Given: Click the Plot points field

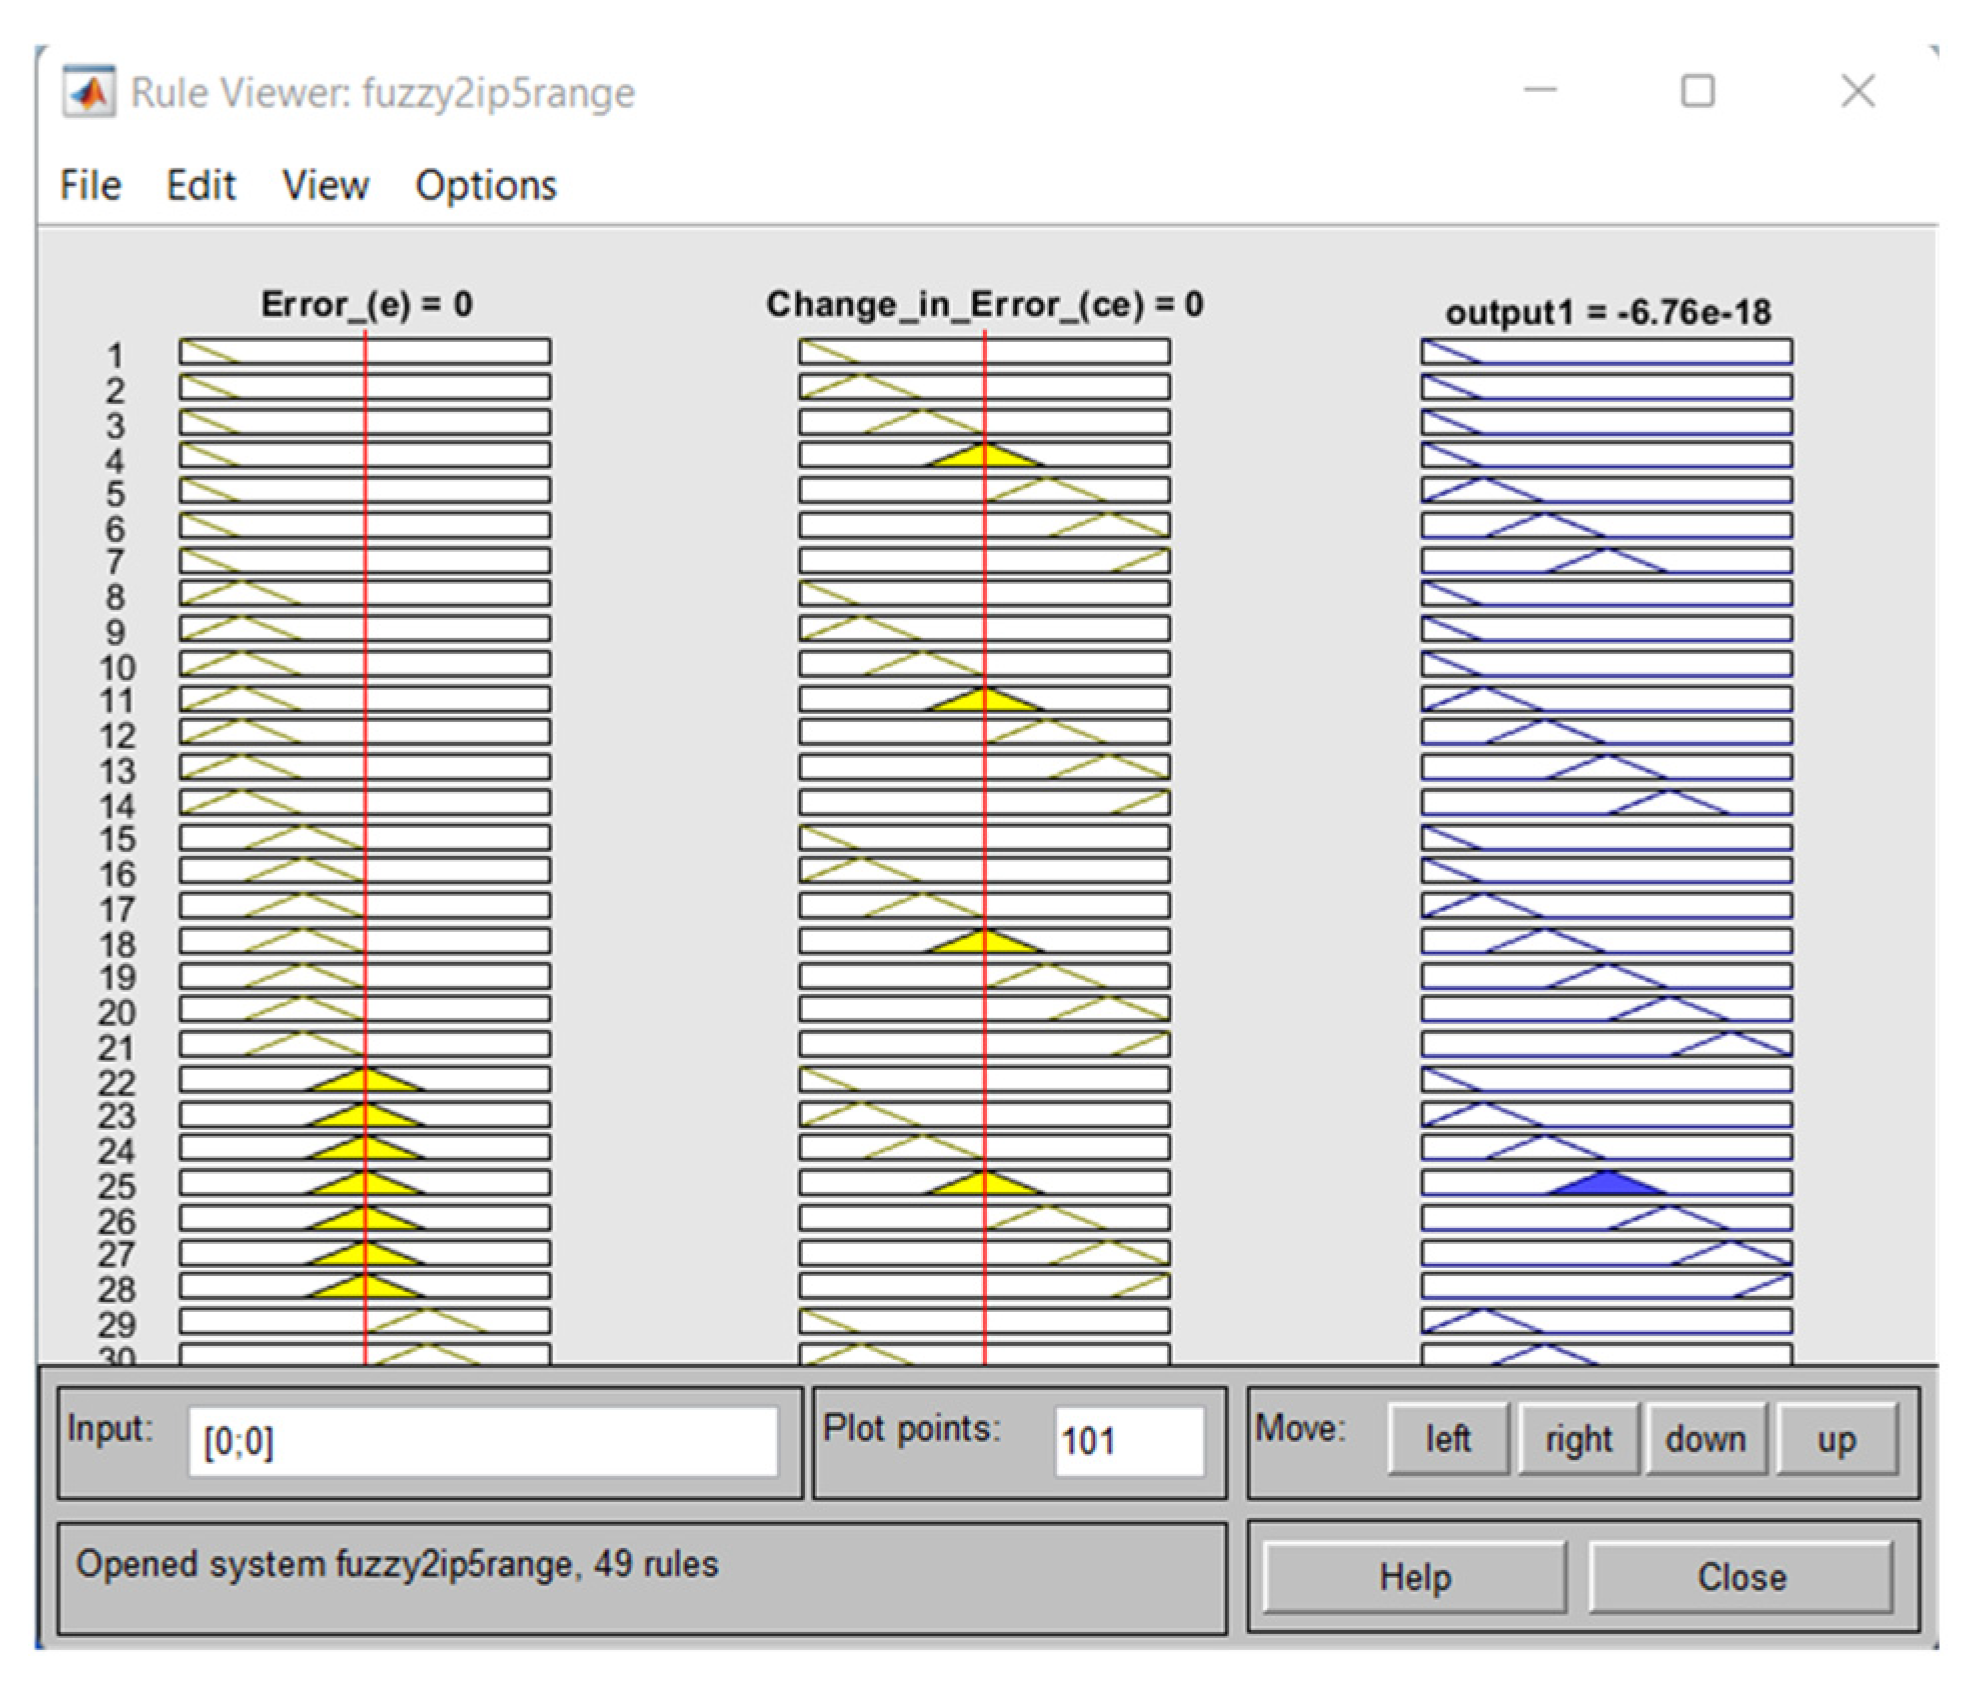Looking at the screenshot, I should (x=1128, y=1441).
